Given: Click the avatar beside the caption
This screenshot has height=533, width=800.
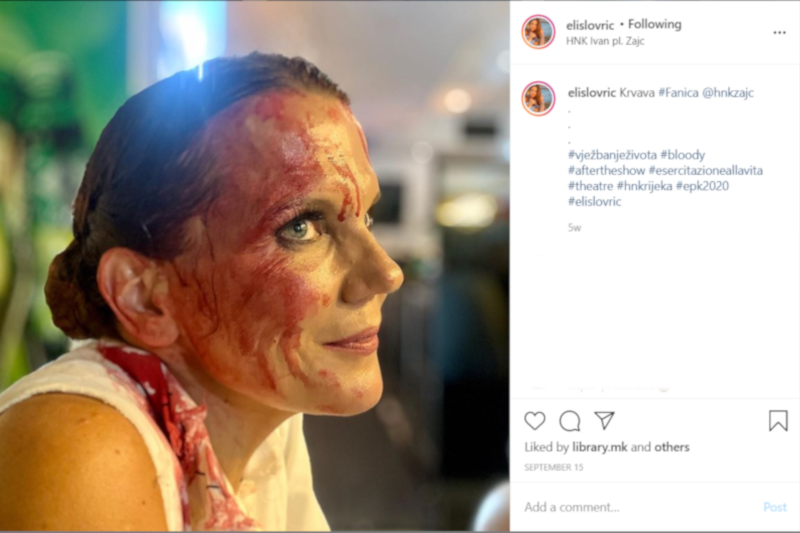Looking at the screenshot, I should tap(538, 98).
